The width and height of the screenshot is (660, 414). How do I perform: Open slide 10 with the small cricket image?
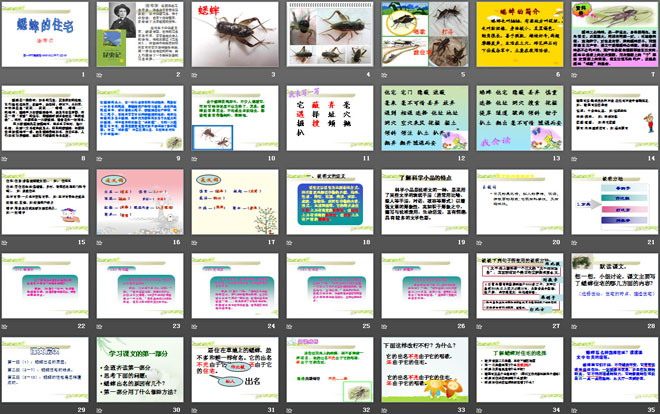(235, 120)
